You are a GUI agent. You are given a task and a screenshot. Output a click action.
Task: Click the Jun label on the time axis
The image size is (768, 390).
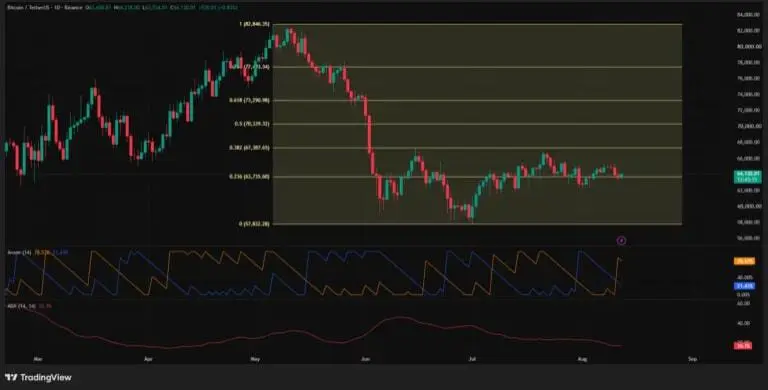tap(365, 359)
